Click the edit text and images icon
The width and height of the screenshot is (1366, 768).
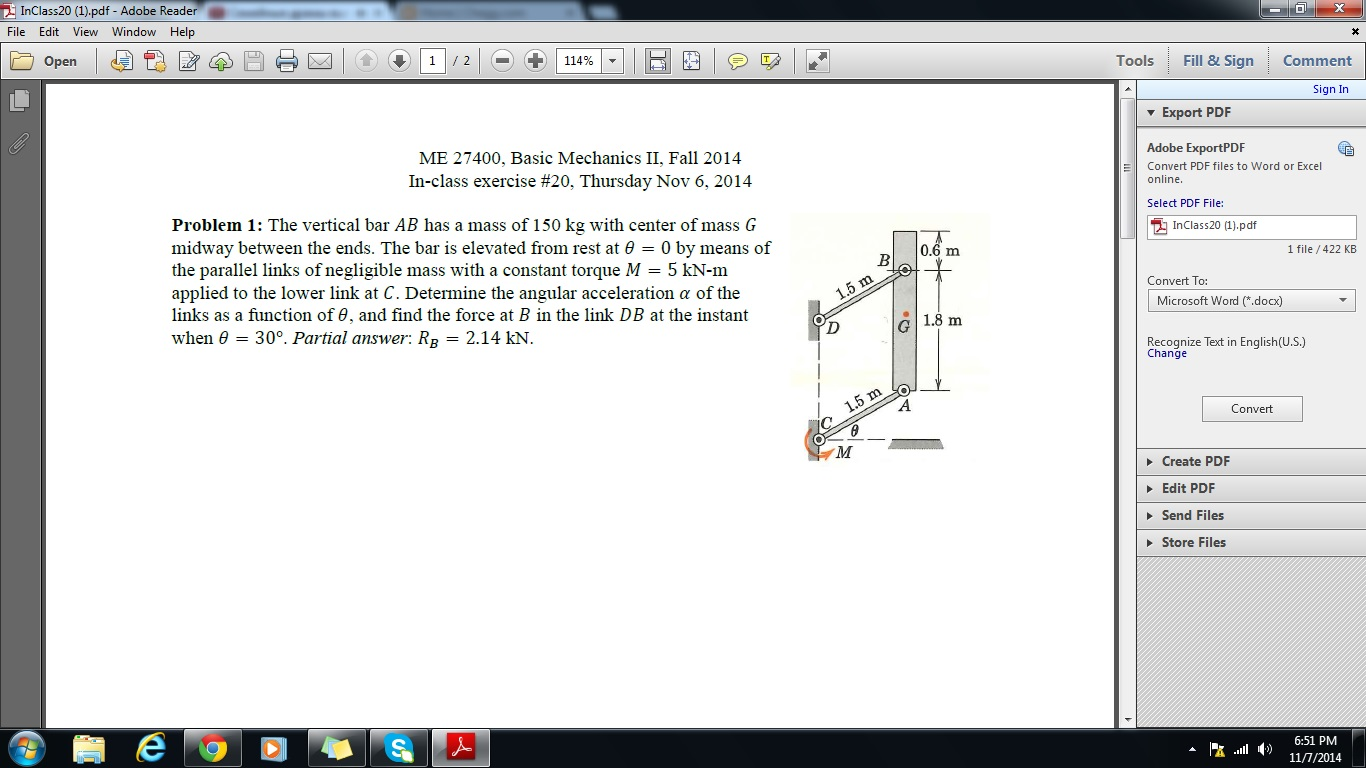189,61
